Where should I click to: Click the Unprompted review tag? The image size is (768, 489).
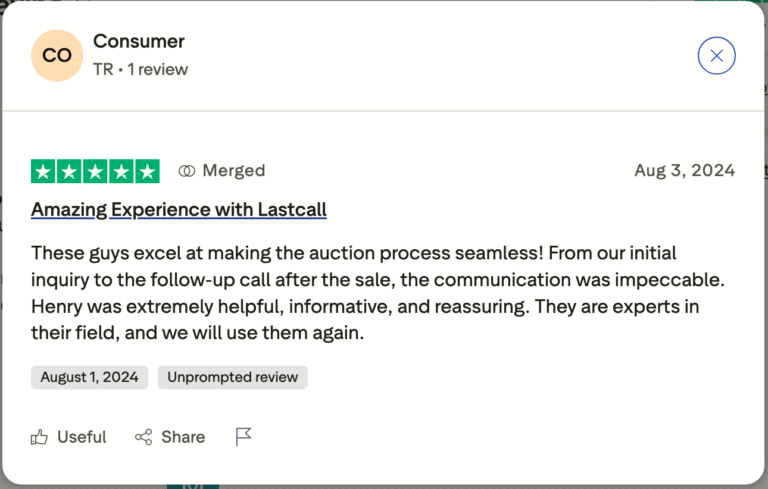click(232, 377)
